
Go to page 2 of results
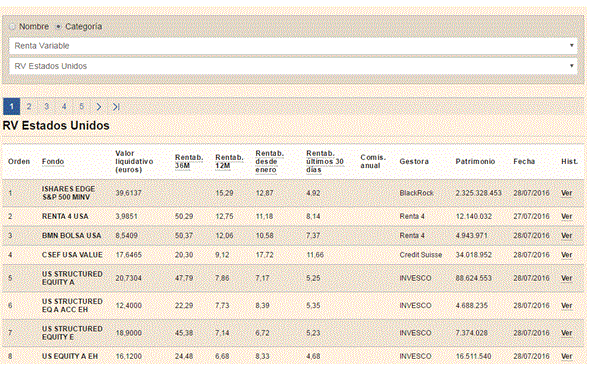point(29,106)
